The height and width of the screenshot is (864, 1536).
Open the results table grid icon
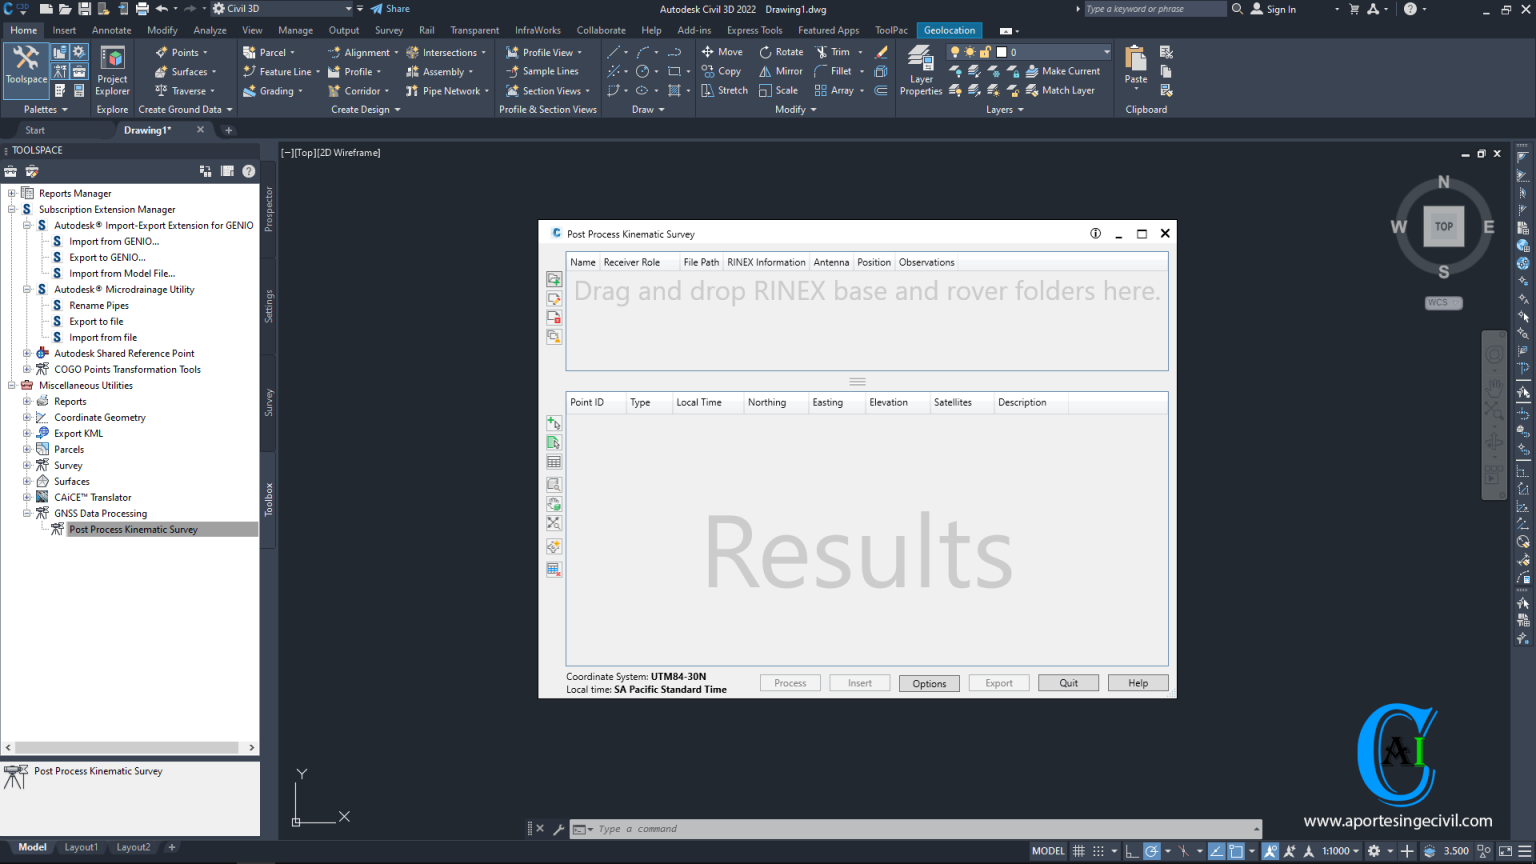coord(554,461)
